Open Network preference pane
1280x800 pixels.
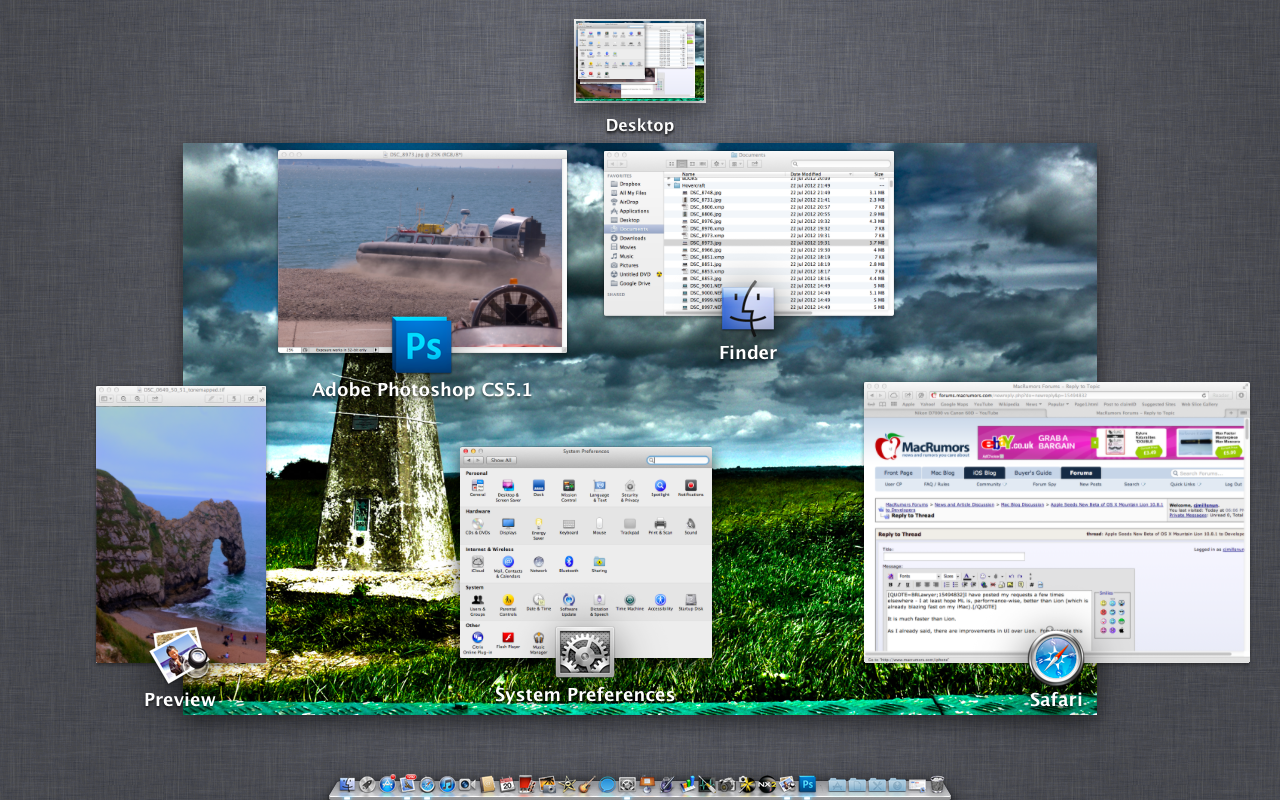(x=539, y=565)
